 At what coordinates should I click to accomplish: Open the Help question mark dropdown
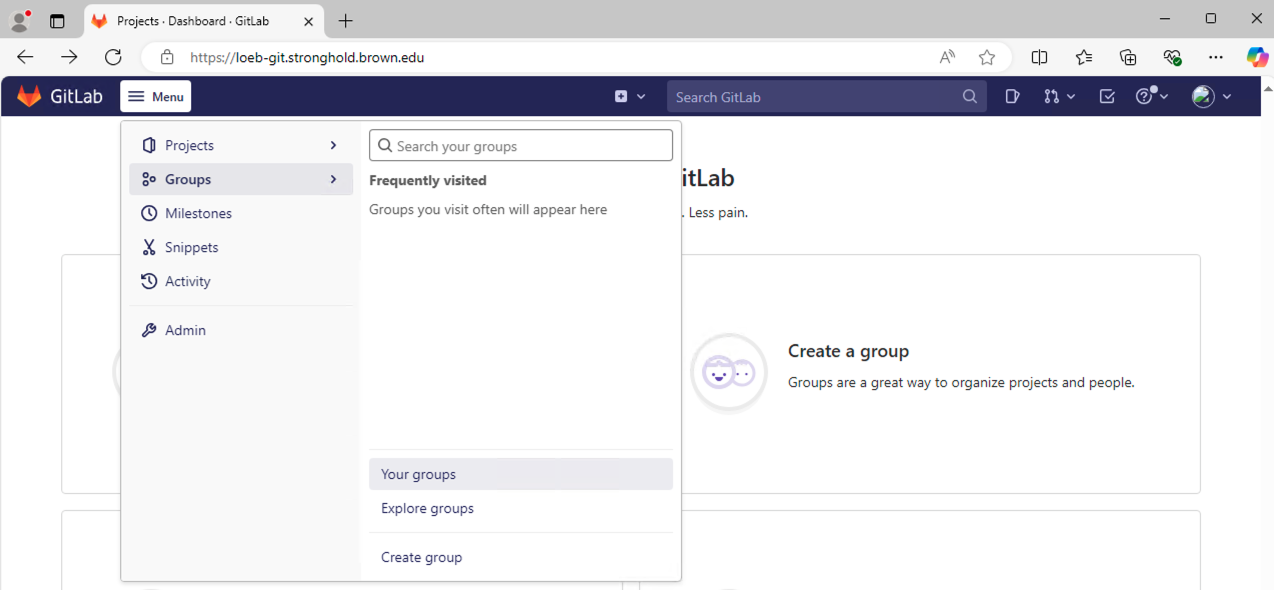tap(1152, 97)
